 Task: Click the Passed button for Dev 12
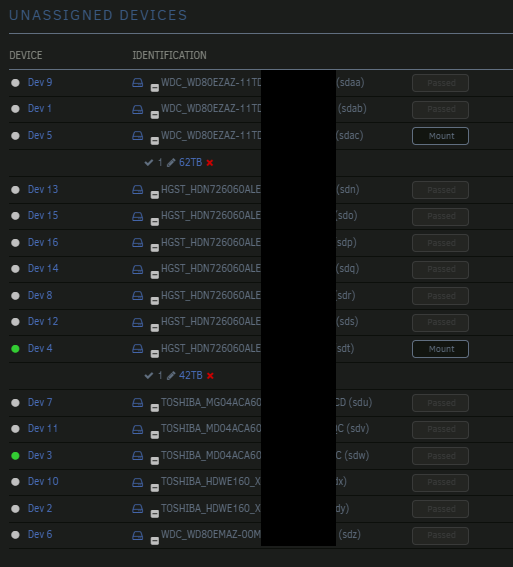(440, 323)
